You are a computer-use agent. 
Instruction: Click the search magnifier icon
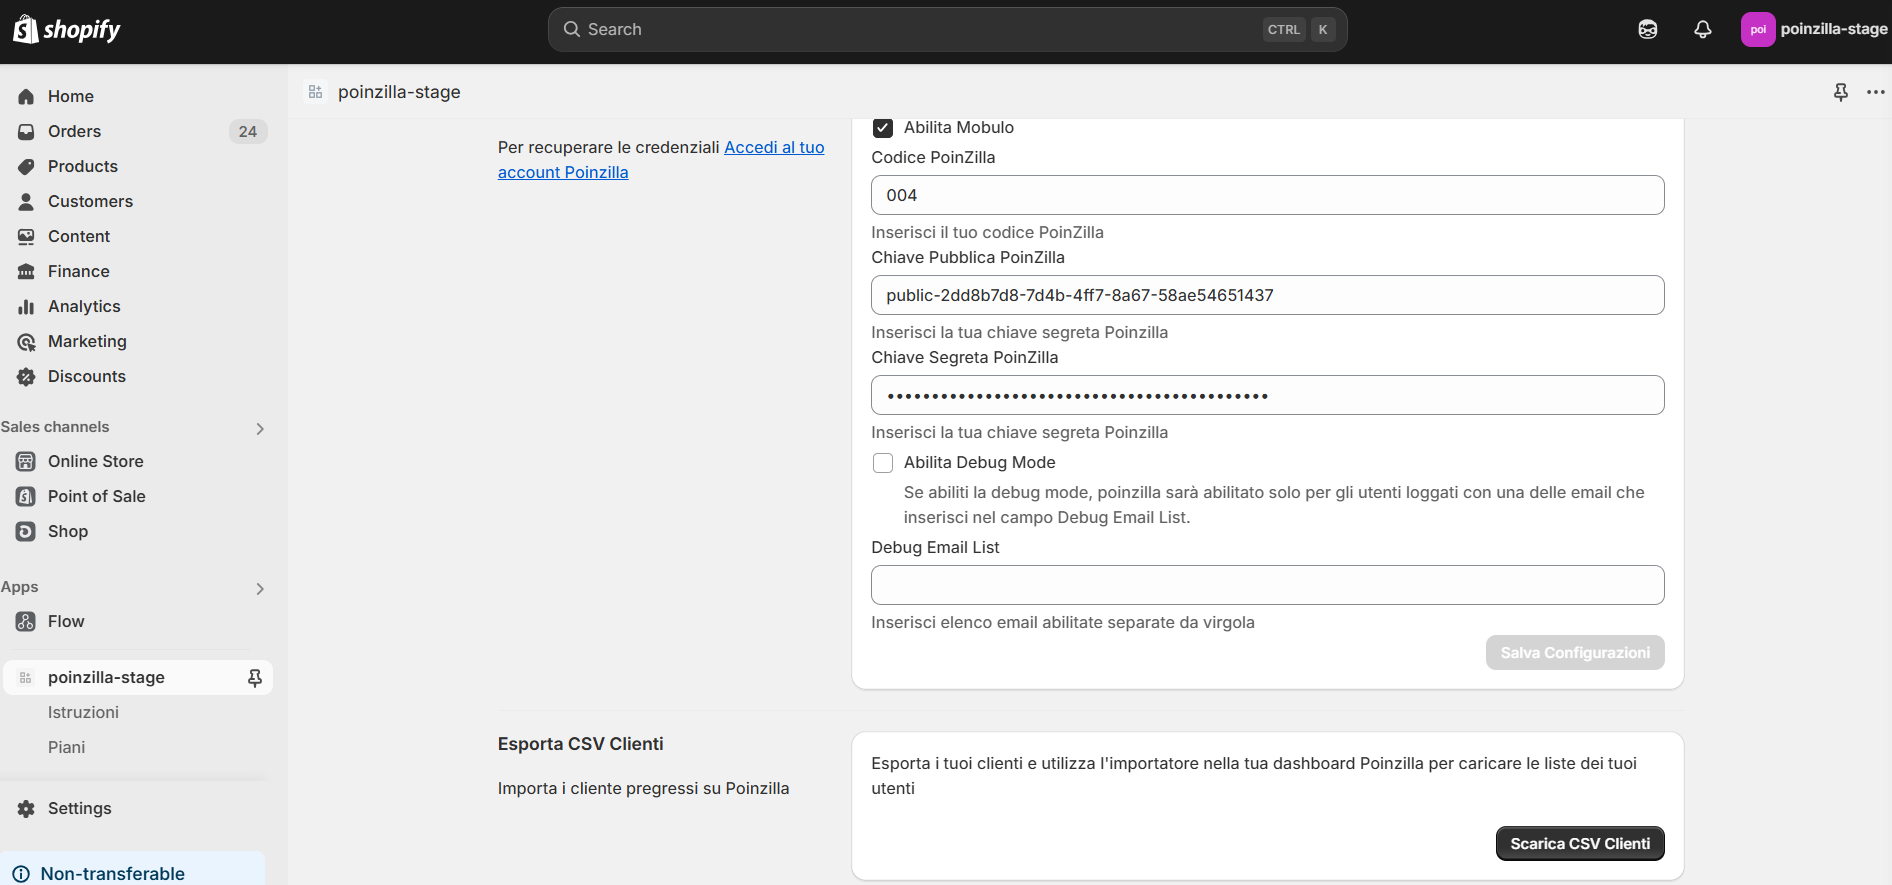pyautogui.click(x=572, y=29)
